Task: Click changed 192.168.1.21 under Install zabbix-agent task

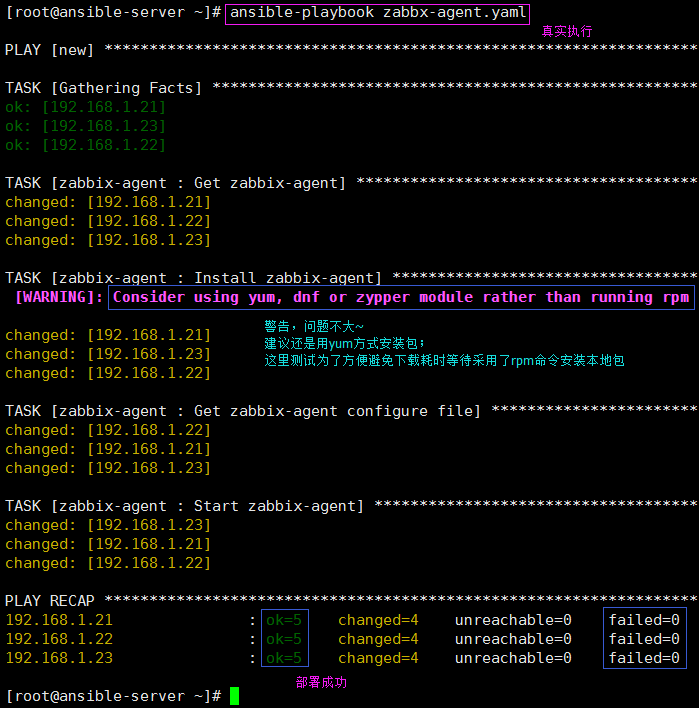Action: (108, 335)
